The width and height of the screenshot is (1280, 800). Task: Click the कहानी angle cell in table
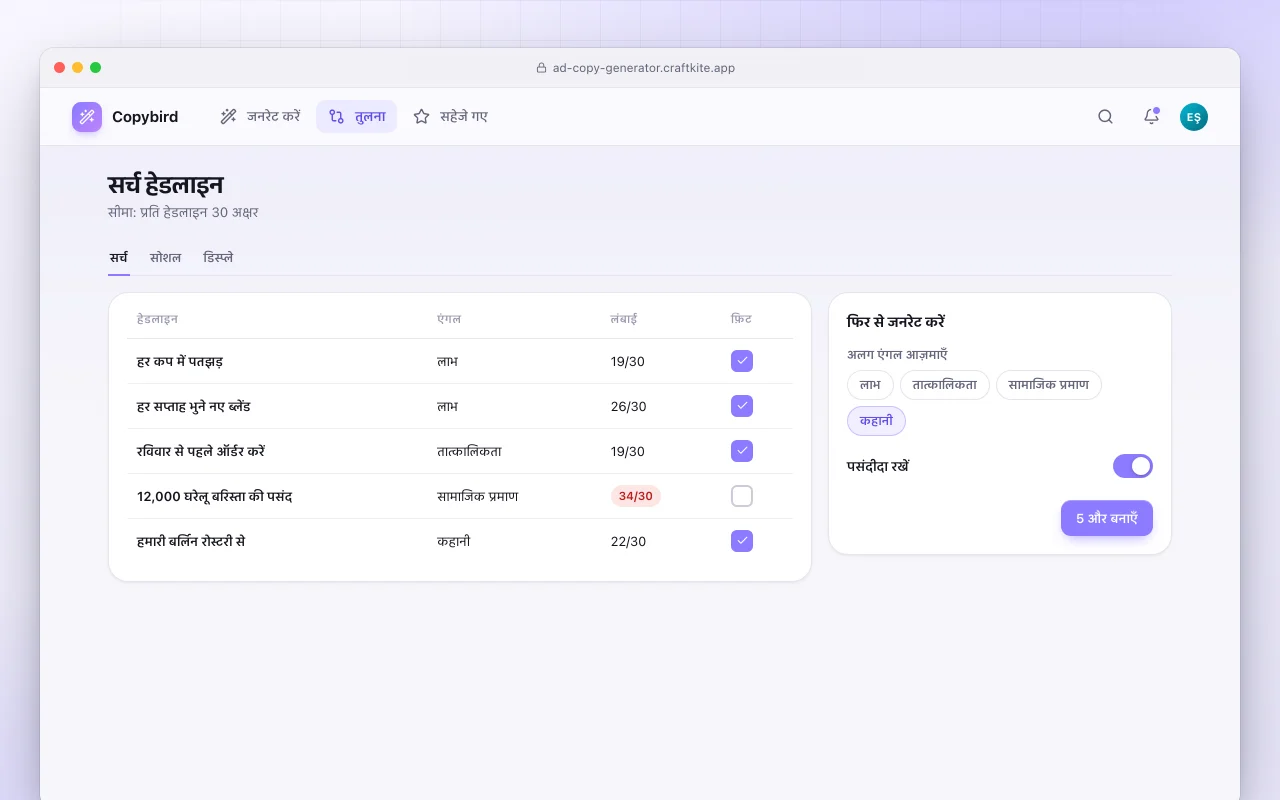click(454, 541)
